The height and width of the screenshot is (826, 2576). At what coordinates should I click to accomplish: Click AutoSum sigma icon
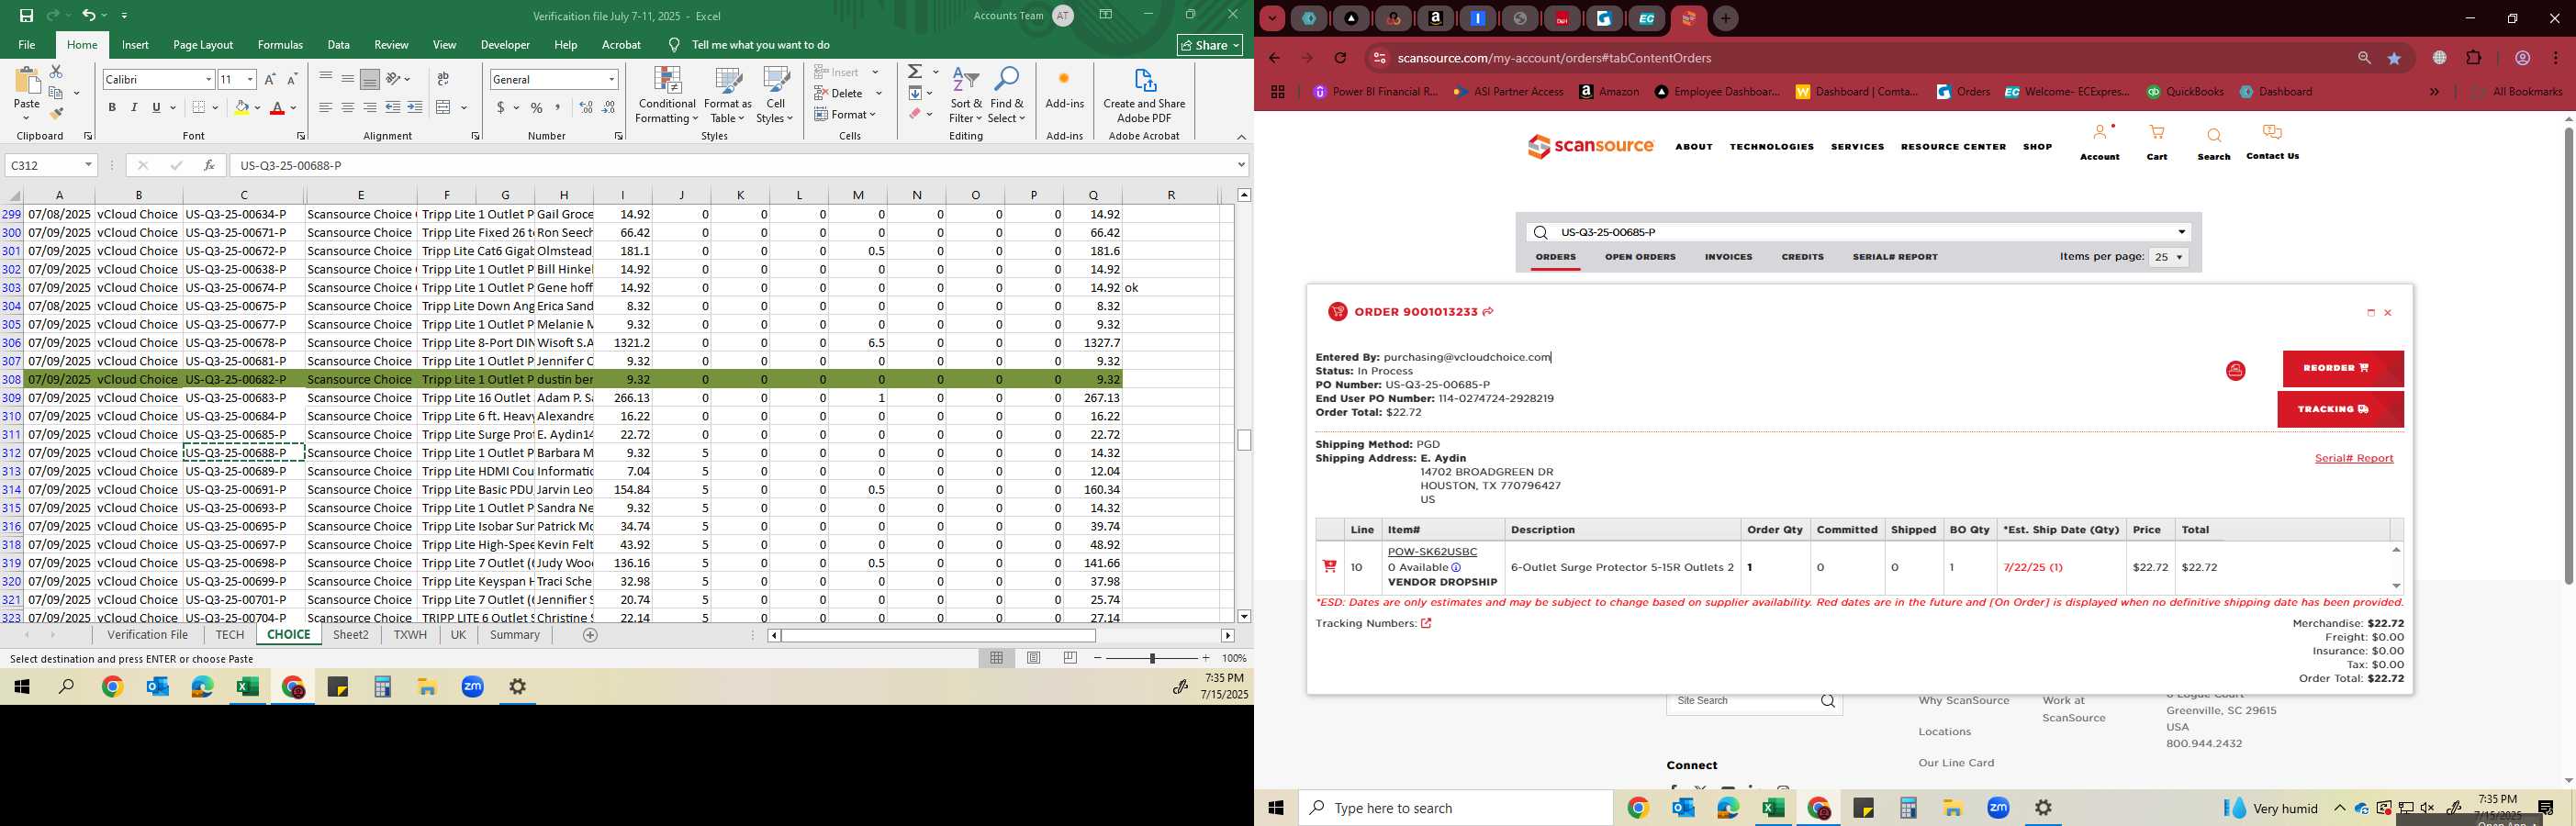[915, 72]
